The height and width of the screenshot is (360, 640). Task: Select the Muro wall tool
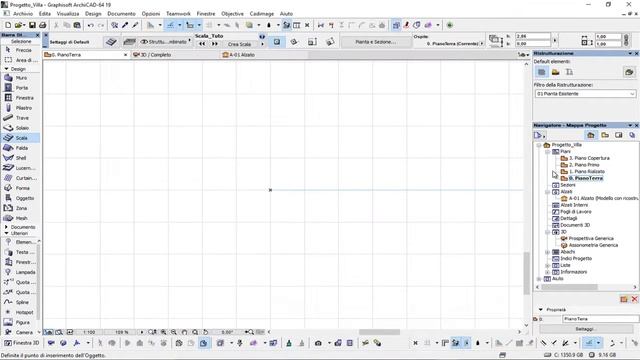[20, 78]
